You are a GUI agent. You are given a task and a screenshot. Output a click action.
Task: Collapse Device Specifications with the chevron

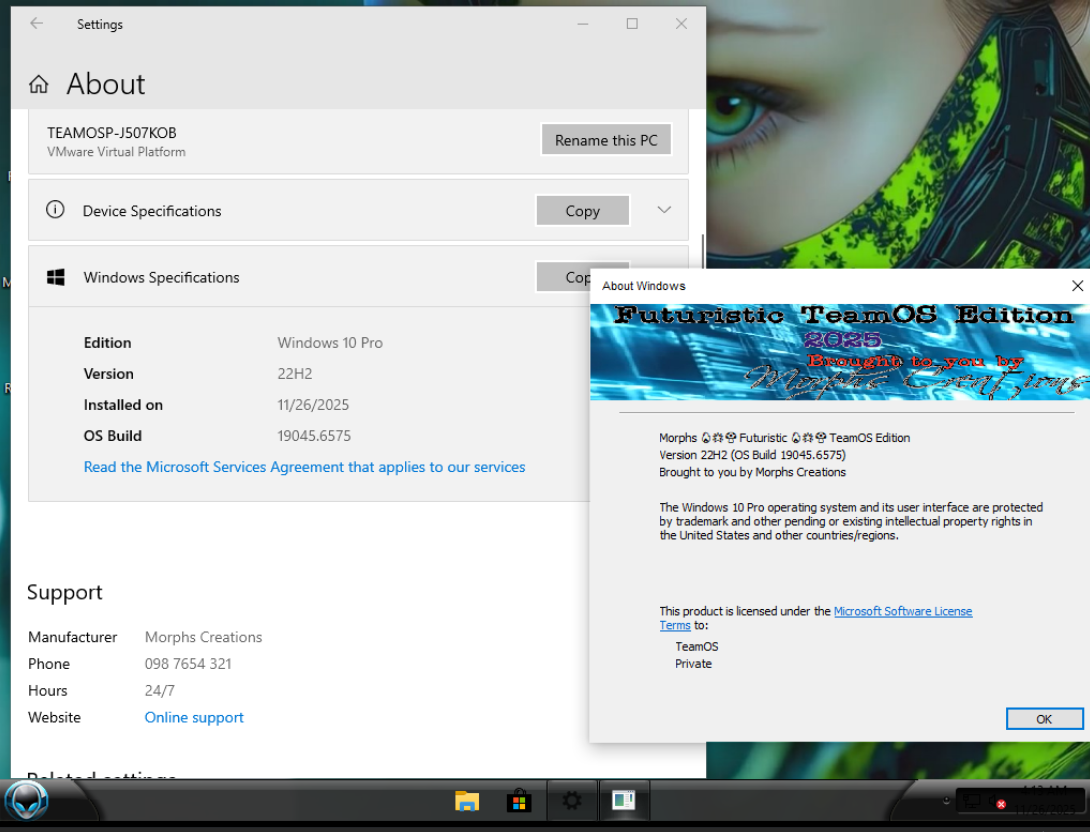coord(664,210)
